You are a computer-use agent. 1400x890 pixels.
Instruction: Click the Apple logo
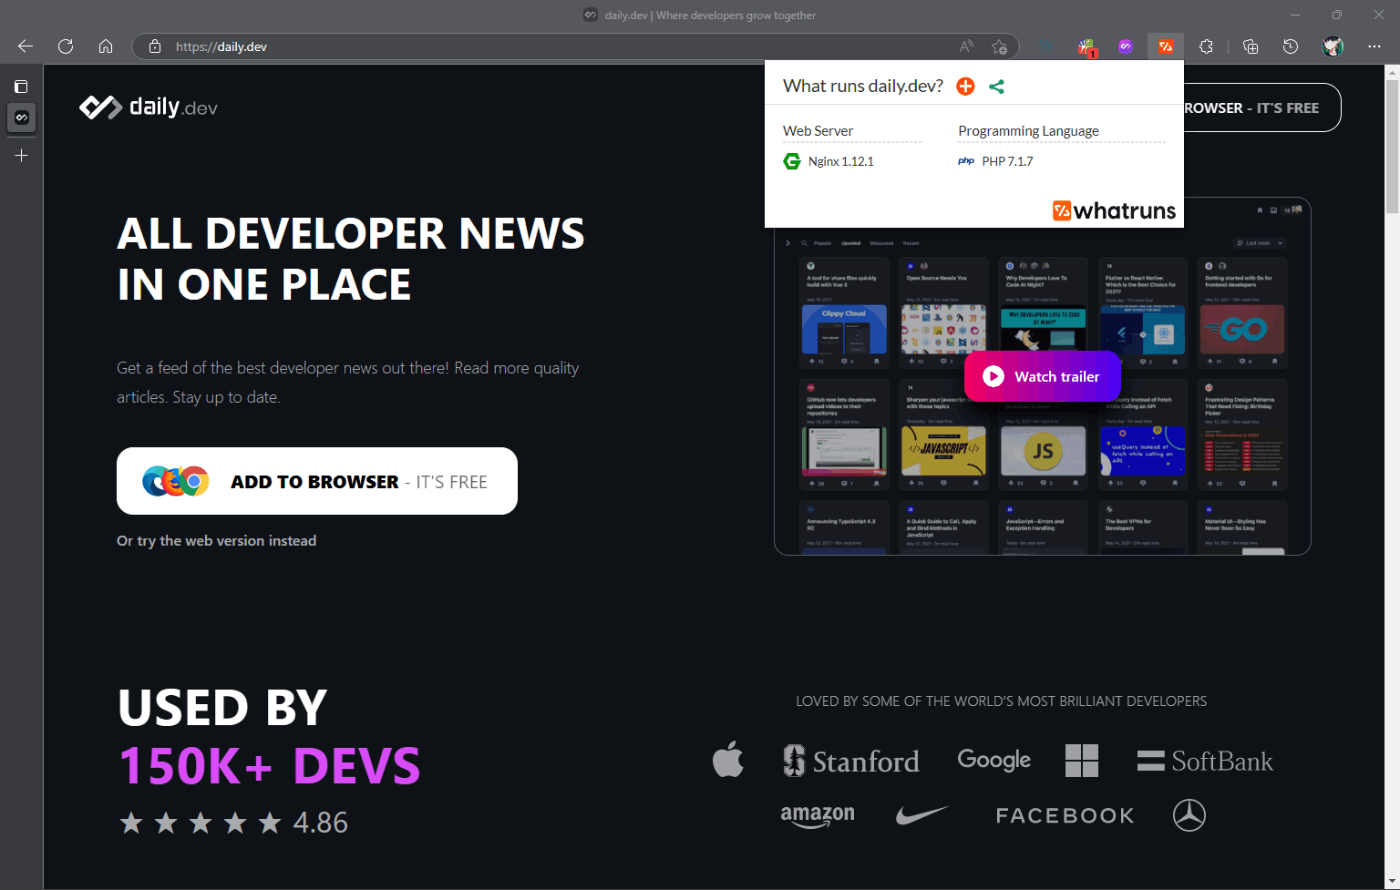click(728, 760)
